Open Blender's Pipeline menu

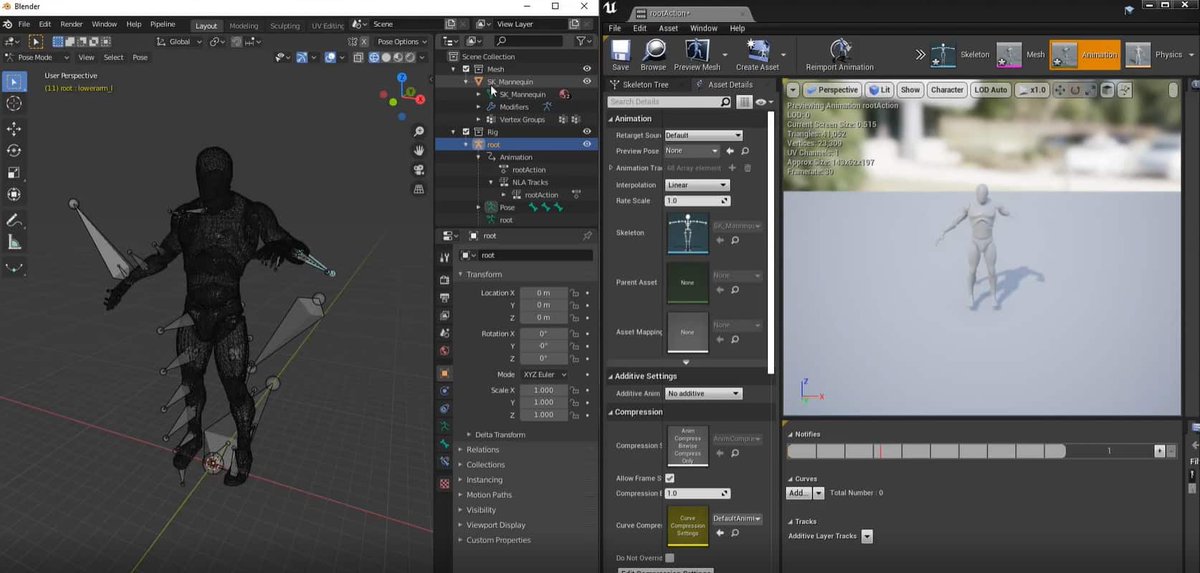pos(162,23)
